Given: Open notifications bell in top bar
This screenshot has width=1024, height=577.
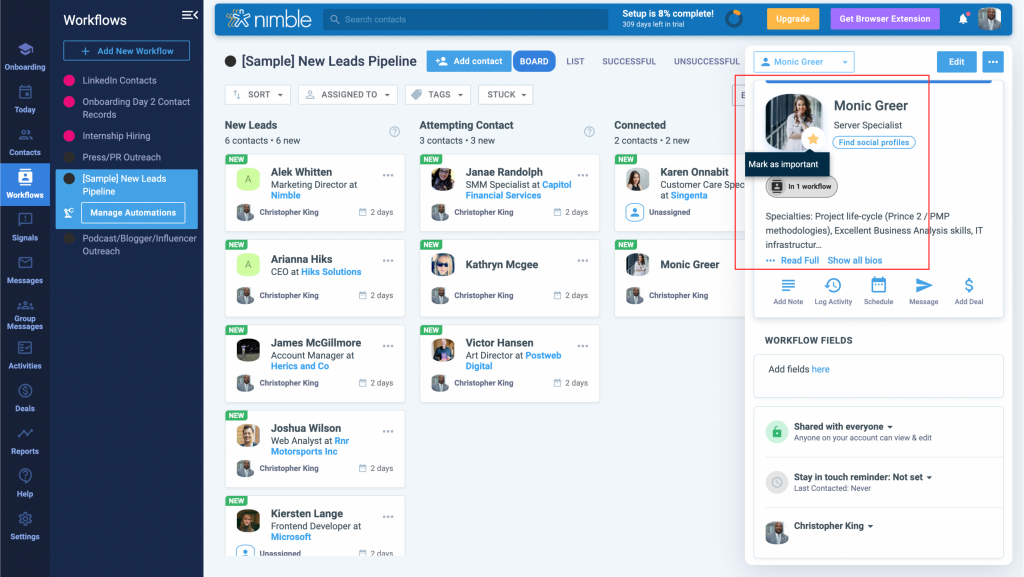Looking at the screenshot, I should (963, 19).
